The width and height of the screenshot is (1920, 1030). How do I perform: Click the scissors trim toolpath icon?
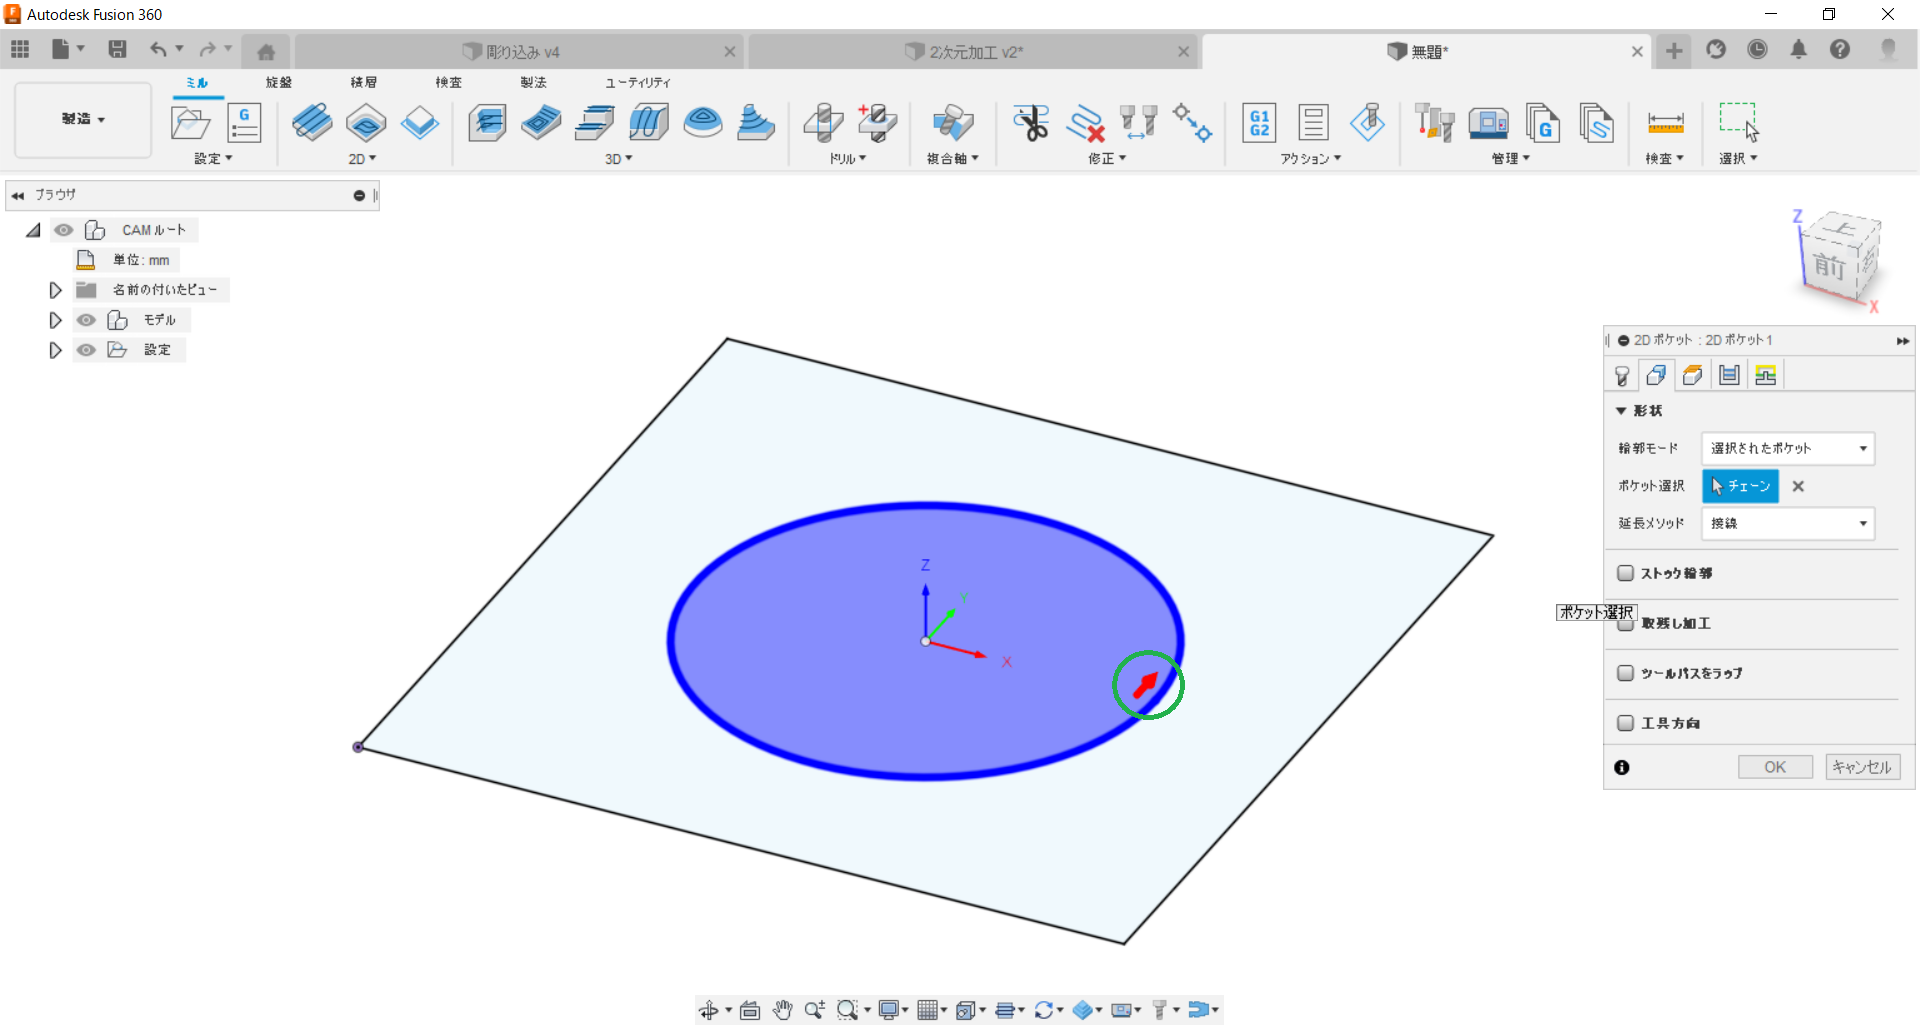point(1030,123)
